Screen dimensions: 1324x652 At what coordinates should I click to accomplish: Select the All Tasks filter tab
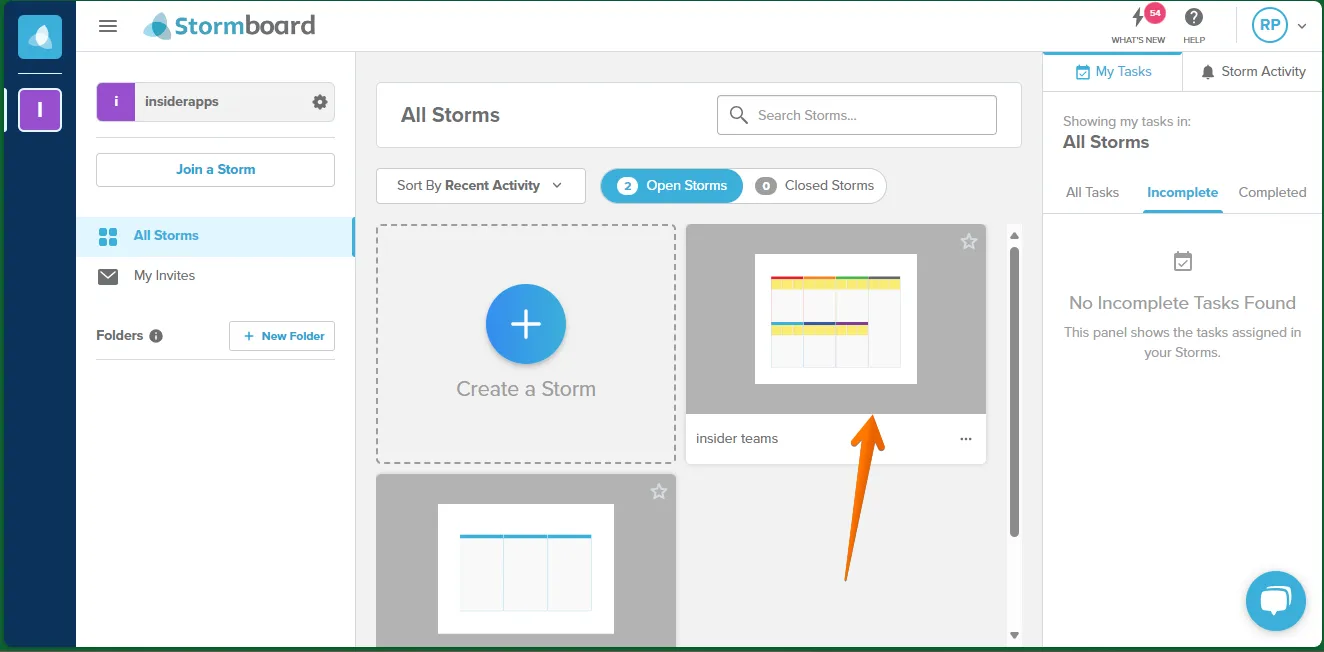(1092, 193)
